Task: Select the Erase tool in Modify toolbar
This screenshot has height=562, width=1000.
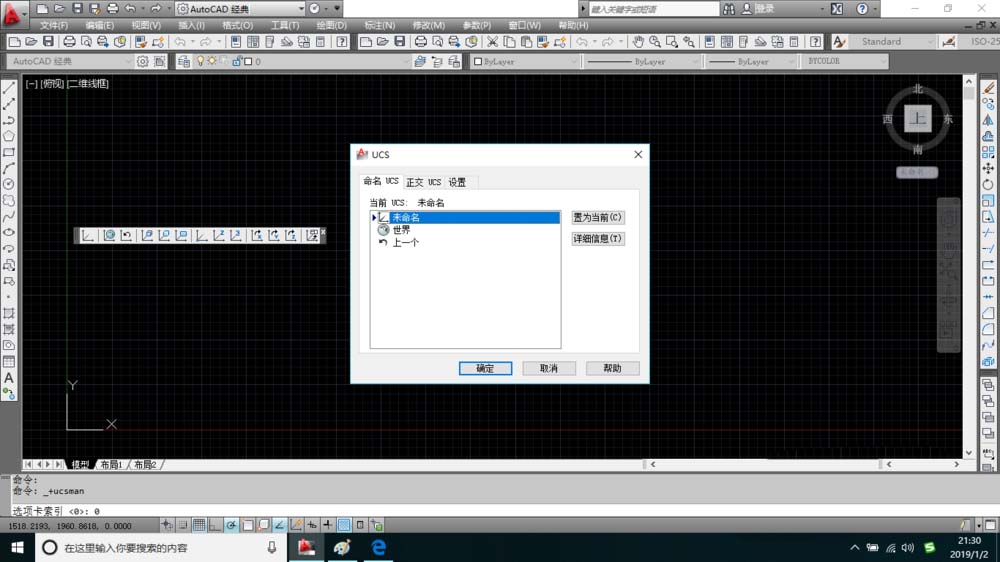Action: coord(988,88)
